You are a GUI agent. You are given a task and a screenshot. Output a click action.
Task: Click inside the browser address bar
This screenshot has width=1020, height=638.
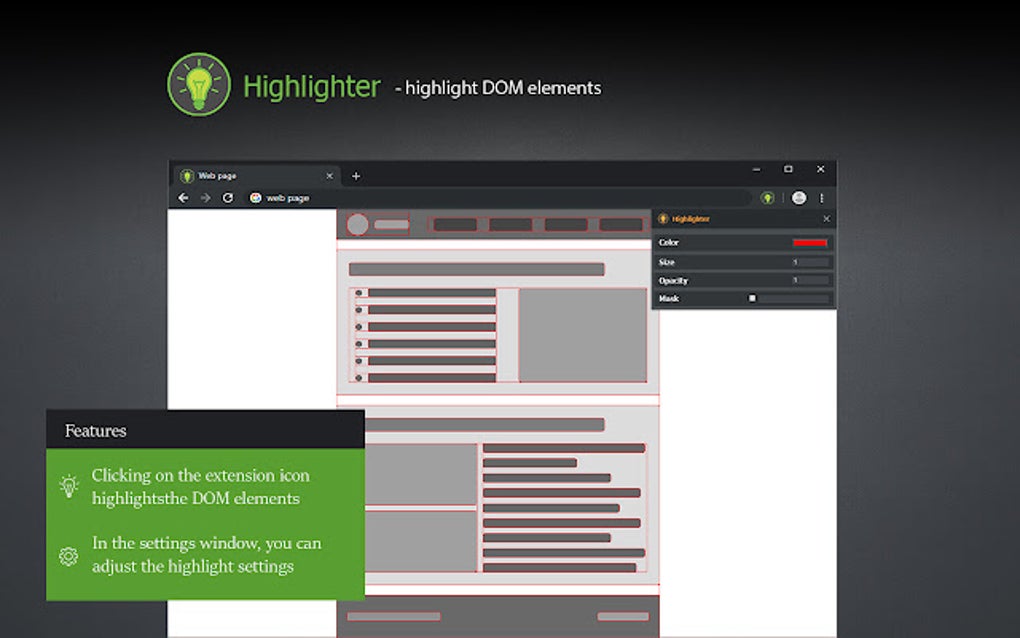tap(450, 198)
